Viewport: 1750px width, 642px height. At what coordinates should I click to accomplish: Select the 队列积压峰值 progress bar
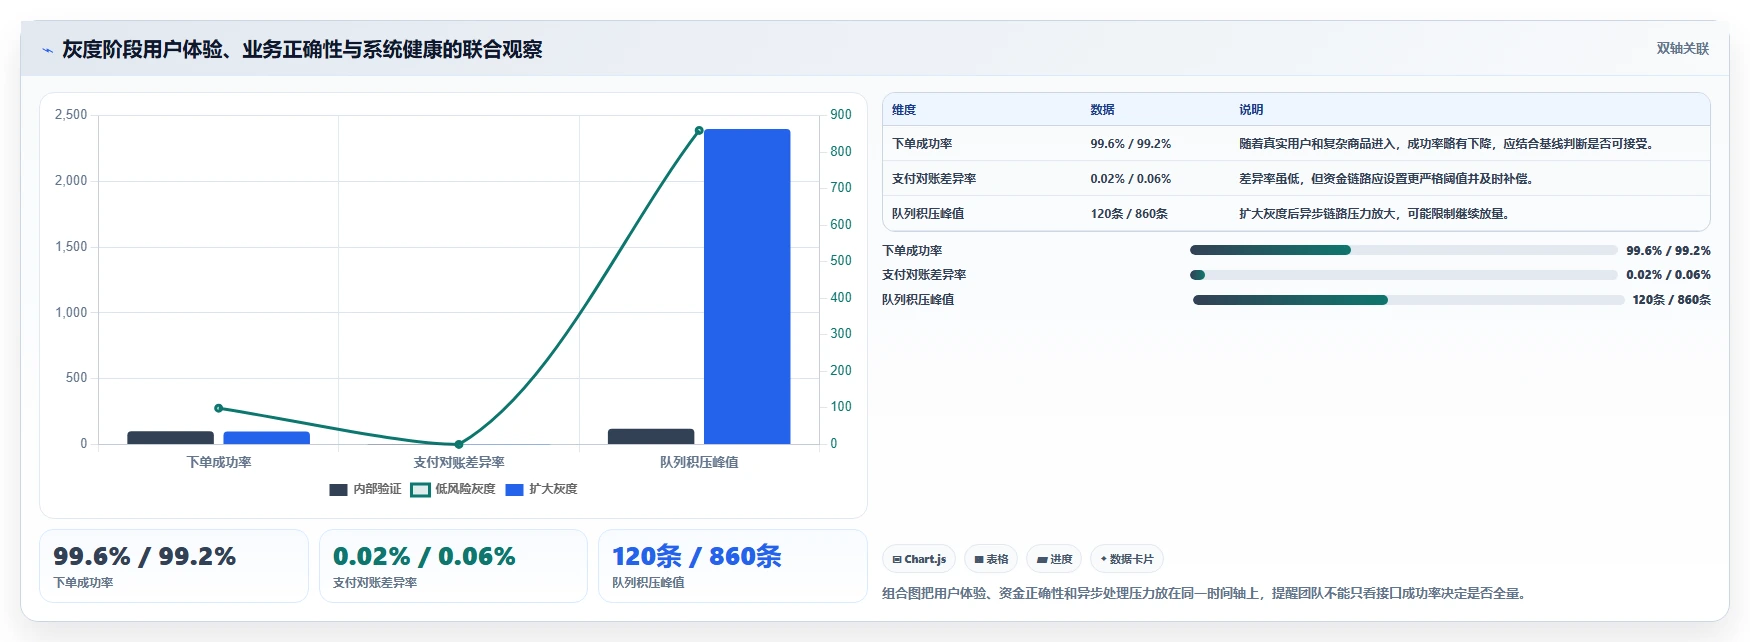click(x=1408, y=300)
